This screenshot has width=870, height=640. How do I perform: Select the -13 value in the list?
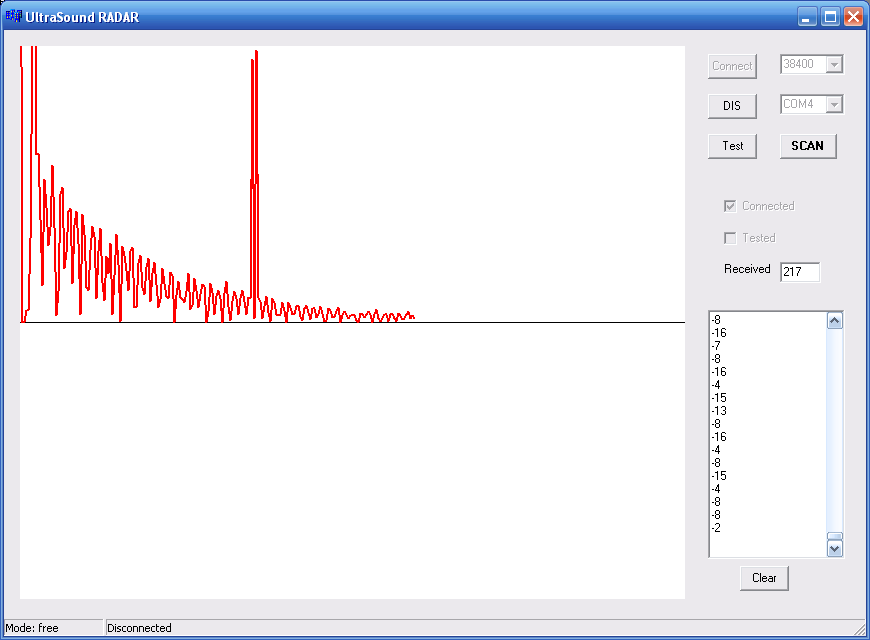[x=719, y=411]
